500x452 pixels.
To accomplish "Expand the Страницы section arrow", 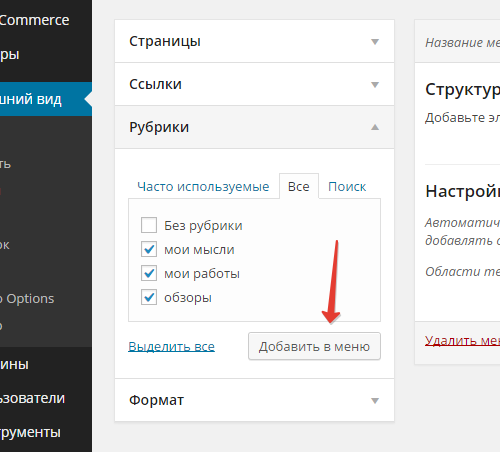I will pos(375,42).
